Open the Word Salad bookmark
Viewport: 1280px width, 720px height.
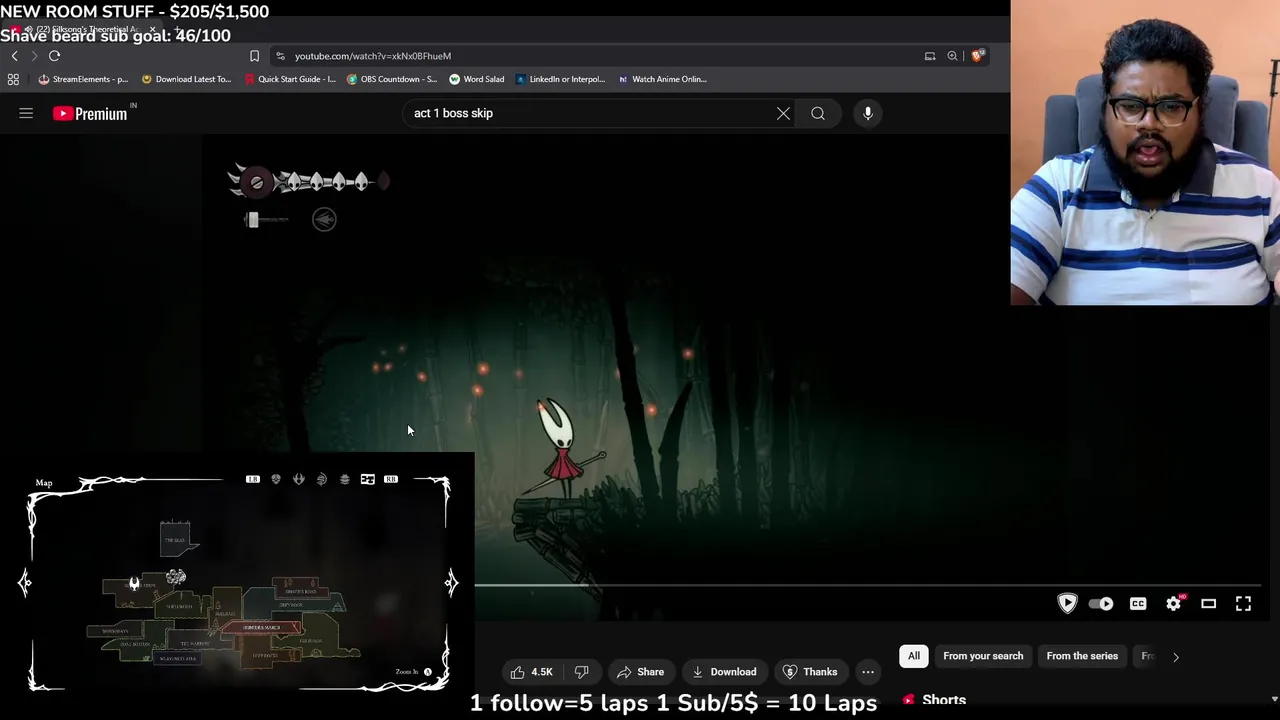tap(477, 79)
